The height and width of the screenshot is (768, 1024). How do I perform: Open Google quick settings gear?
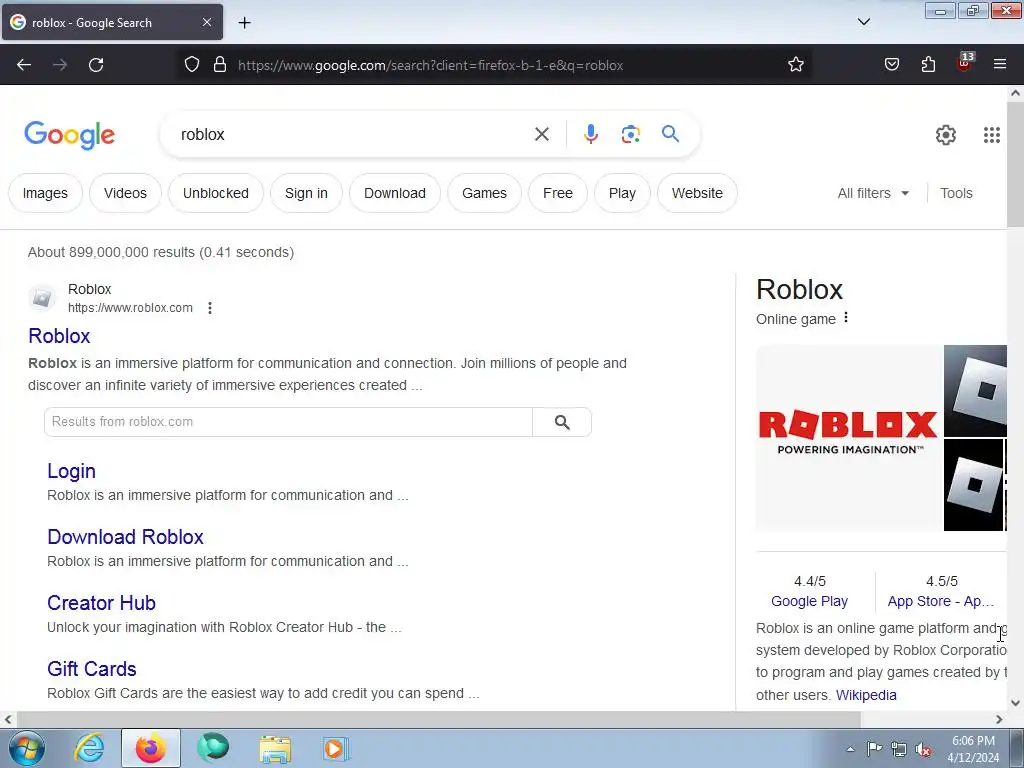point(946,135)
